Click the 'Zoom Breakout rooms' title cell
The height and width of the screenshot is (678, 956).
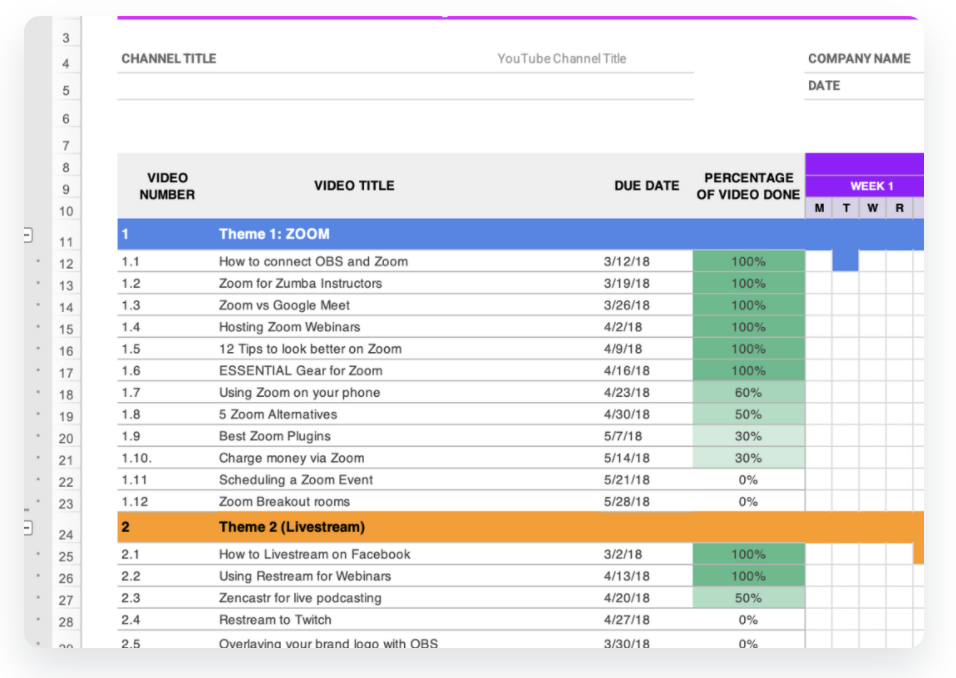tap(284, 502)
